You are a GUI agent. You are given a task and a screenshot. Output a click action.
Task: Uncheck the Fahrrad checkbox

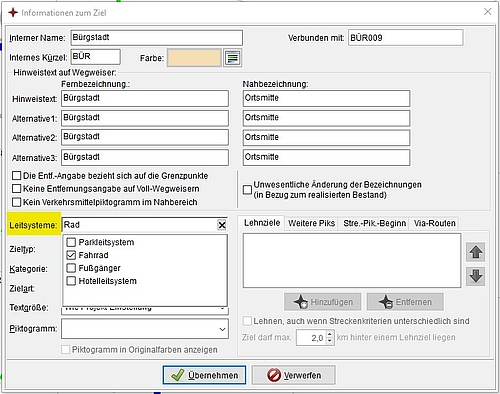click(71, 255)
